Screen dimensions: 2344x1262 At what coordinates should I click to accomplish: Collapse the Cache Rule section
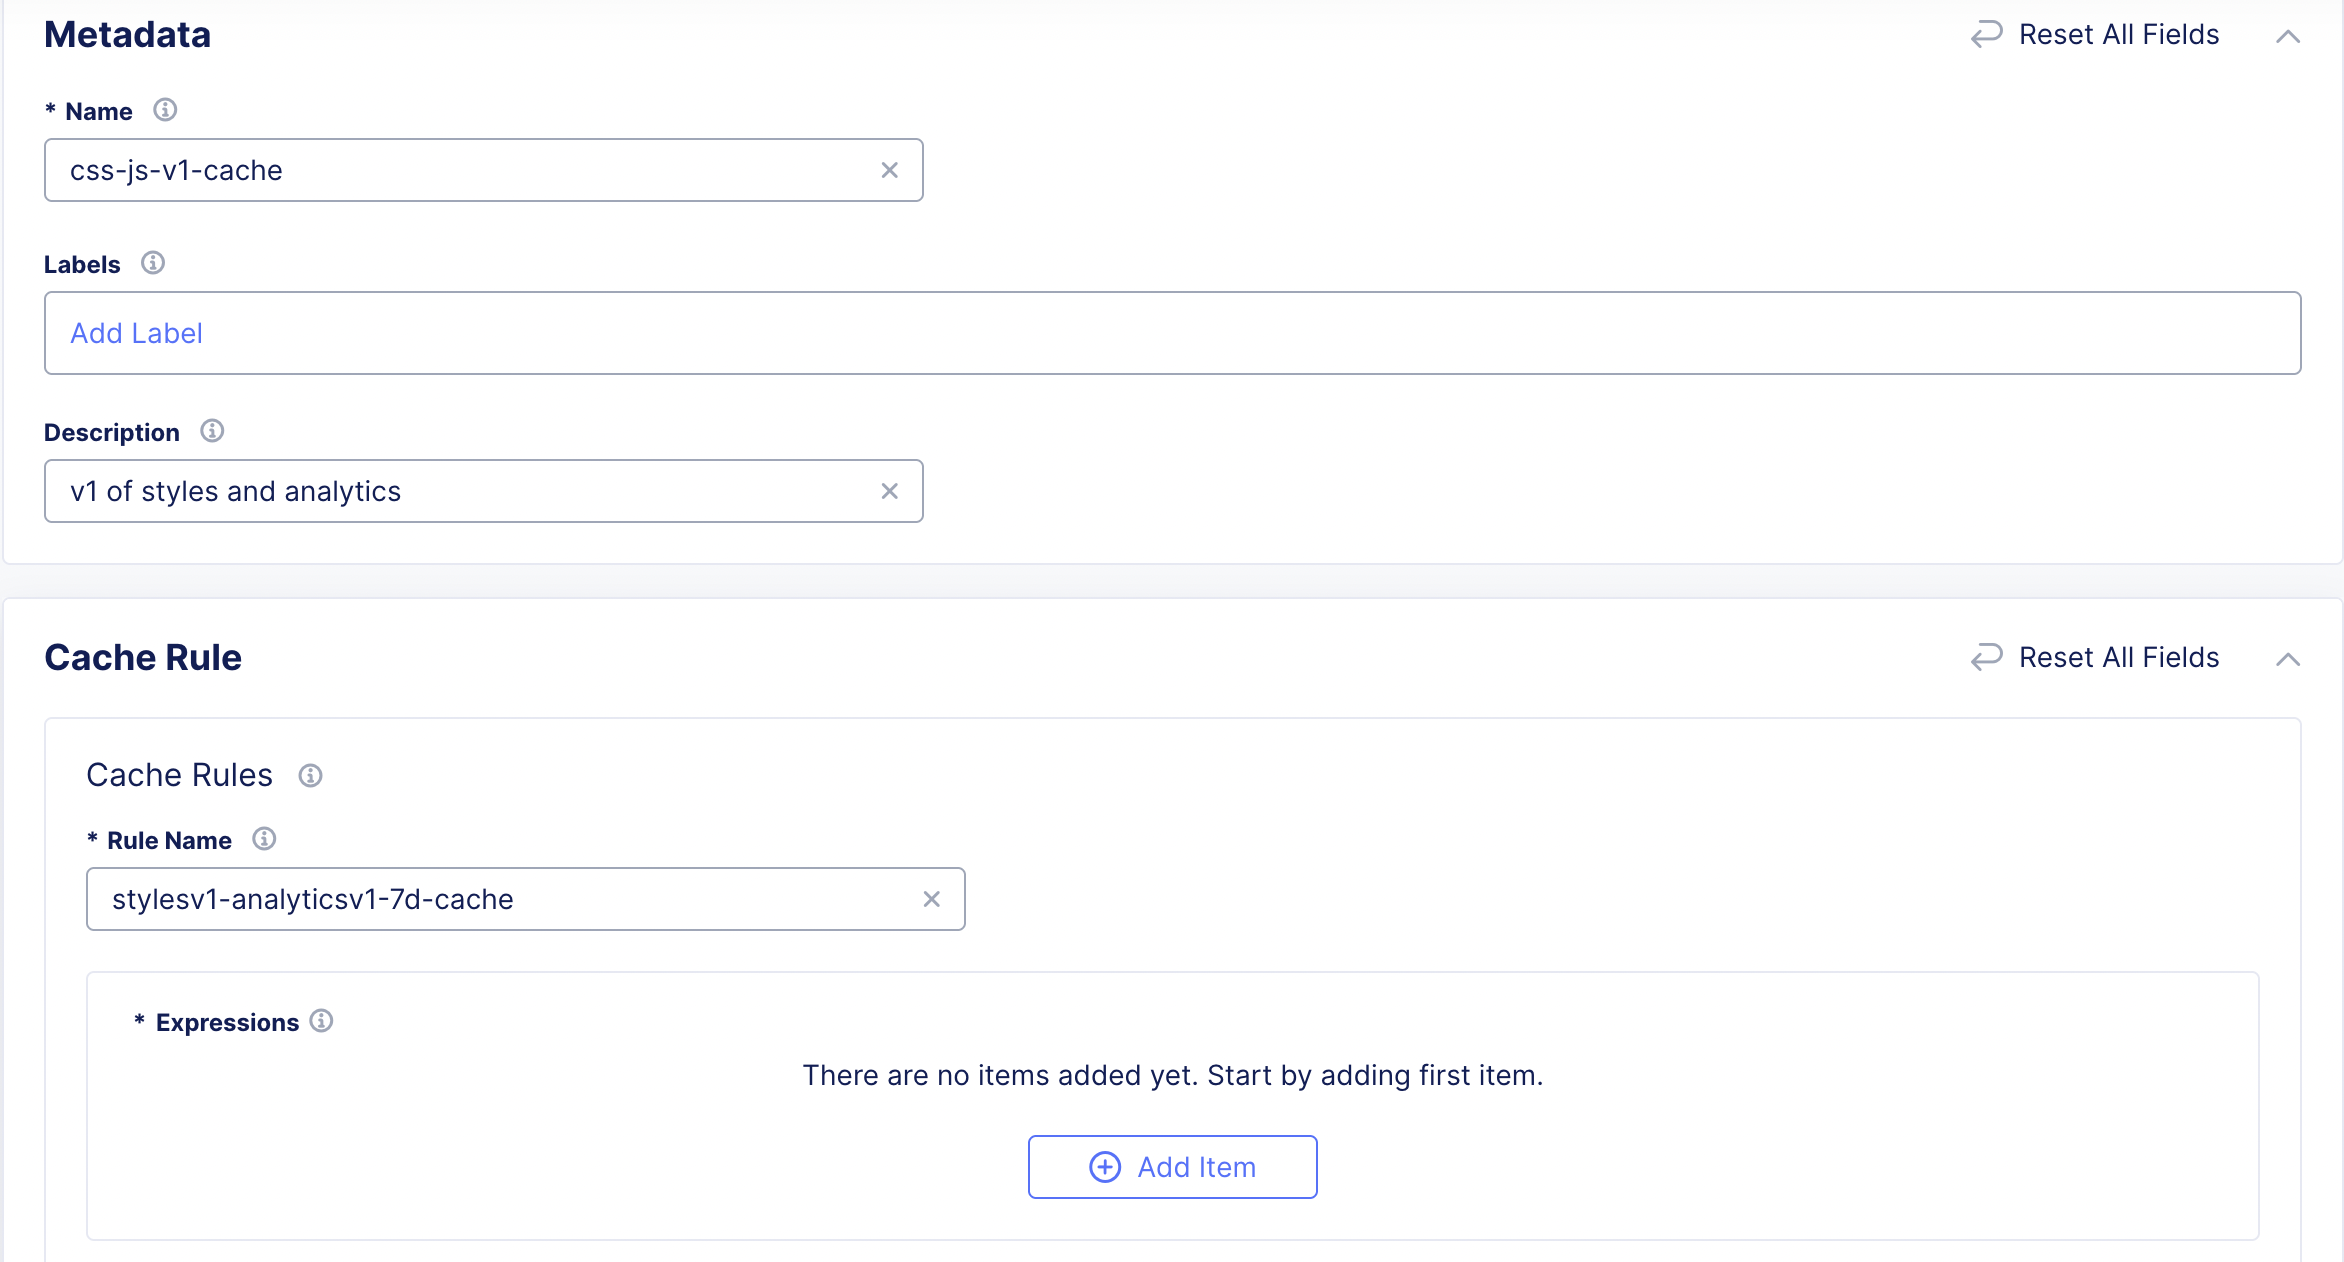[2288, 659]
